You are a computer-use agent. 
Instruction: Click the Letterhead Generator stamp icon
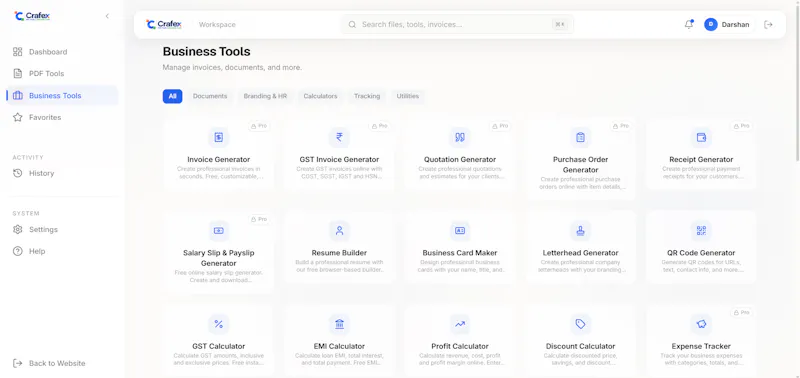[580, 231]
